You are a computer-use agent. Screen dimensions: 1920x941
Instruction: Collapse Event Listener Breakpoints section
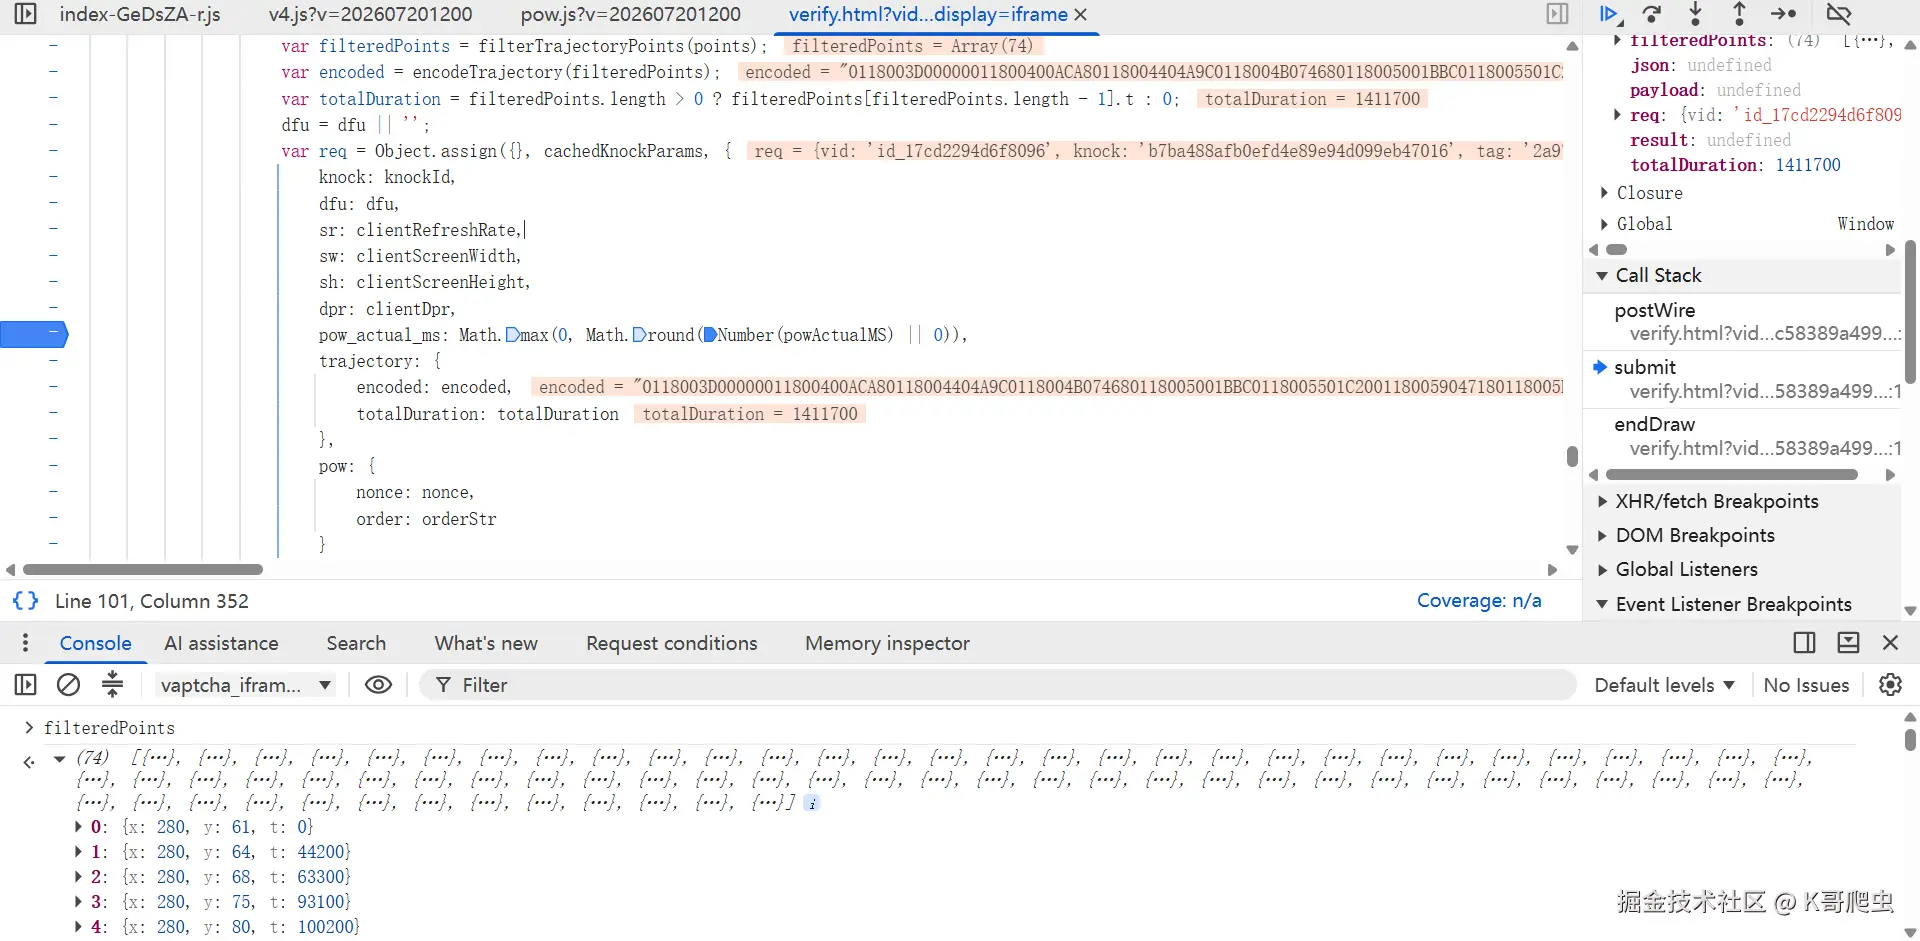click(x=1602, y=604)
